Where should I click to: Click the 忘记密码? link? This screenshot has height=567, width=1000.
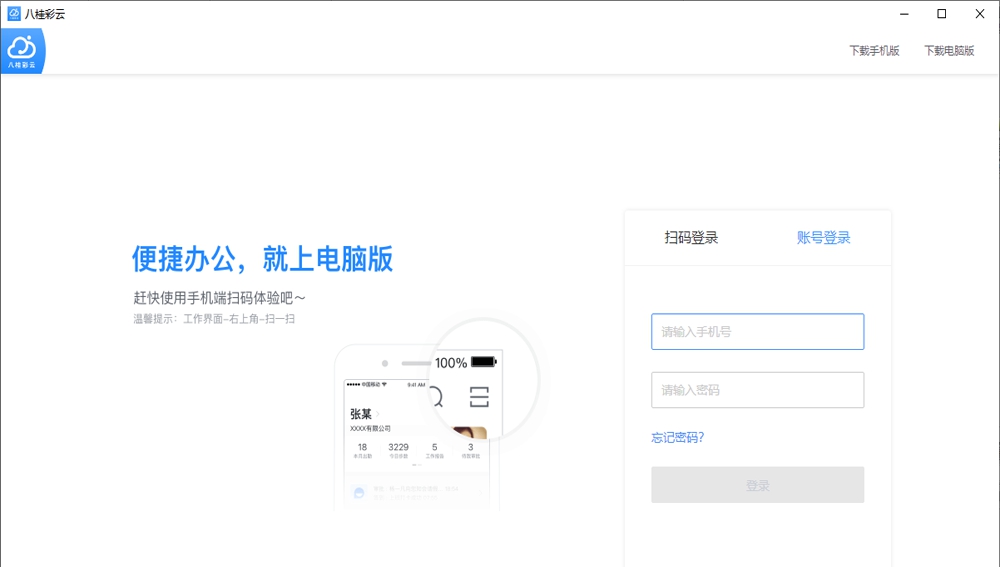coord(677,438)
